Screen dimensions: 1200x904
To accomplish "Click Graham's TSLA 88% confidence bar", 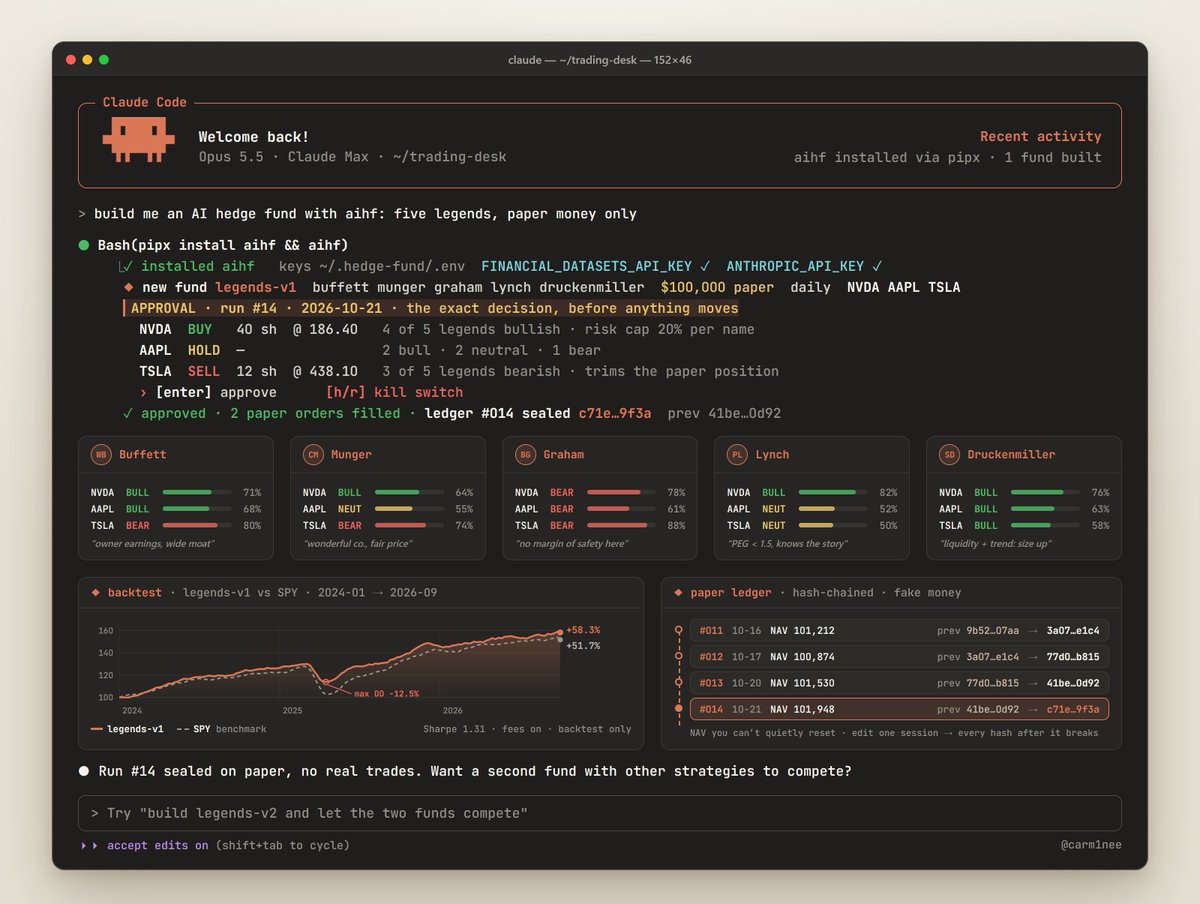I will tap(621, 525).
